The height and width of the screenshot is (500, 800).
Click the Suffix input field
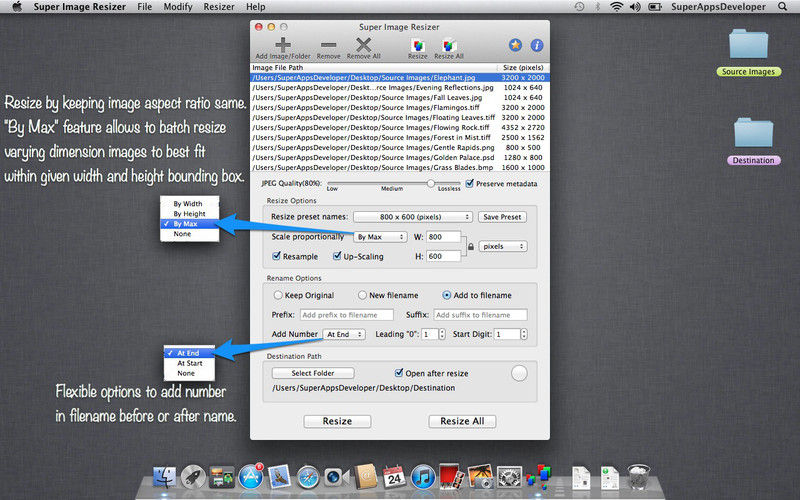481,315
